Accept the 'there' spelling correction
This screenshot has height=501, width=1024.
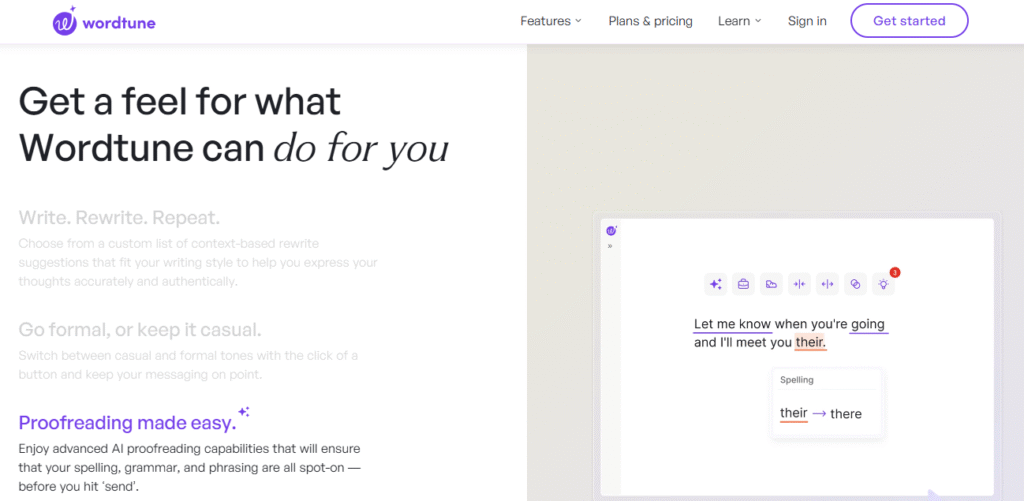(845, 414)
